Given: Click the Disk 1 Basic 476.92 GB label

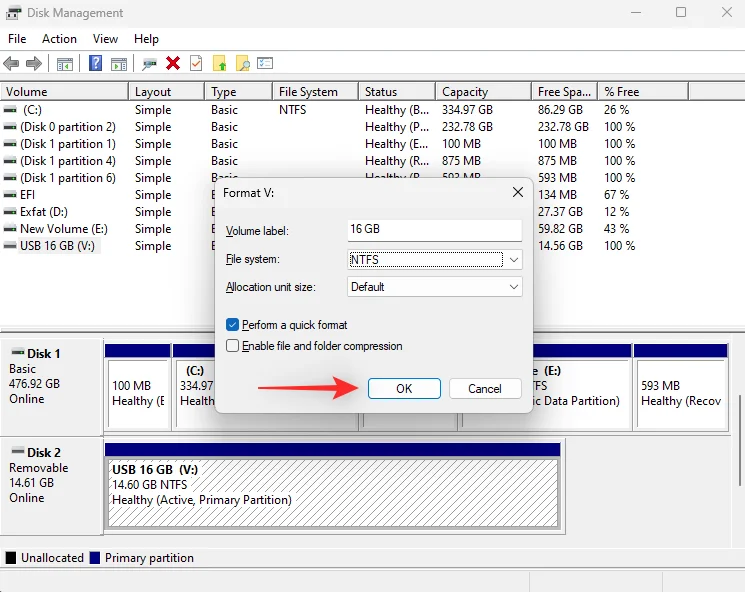Looking at the screenshot, I should coord(52,386).
